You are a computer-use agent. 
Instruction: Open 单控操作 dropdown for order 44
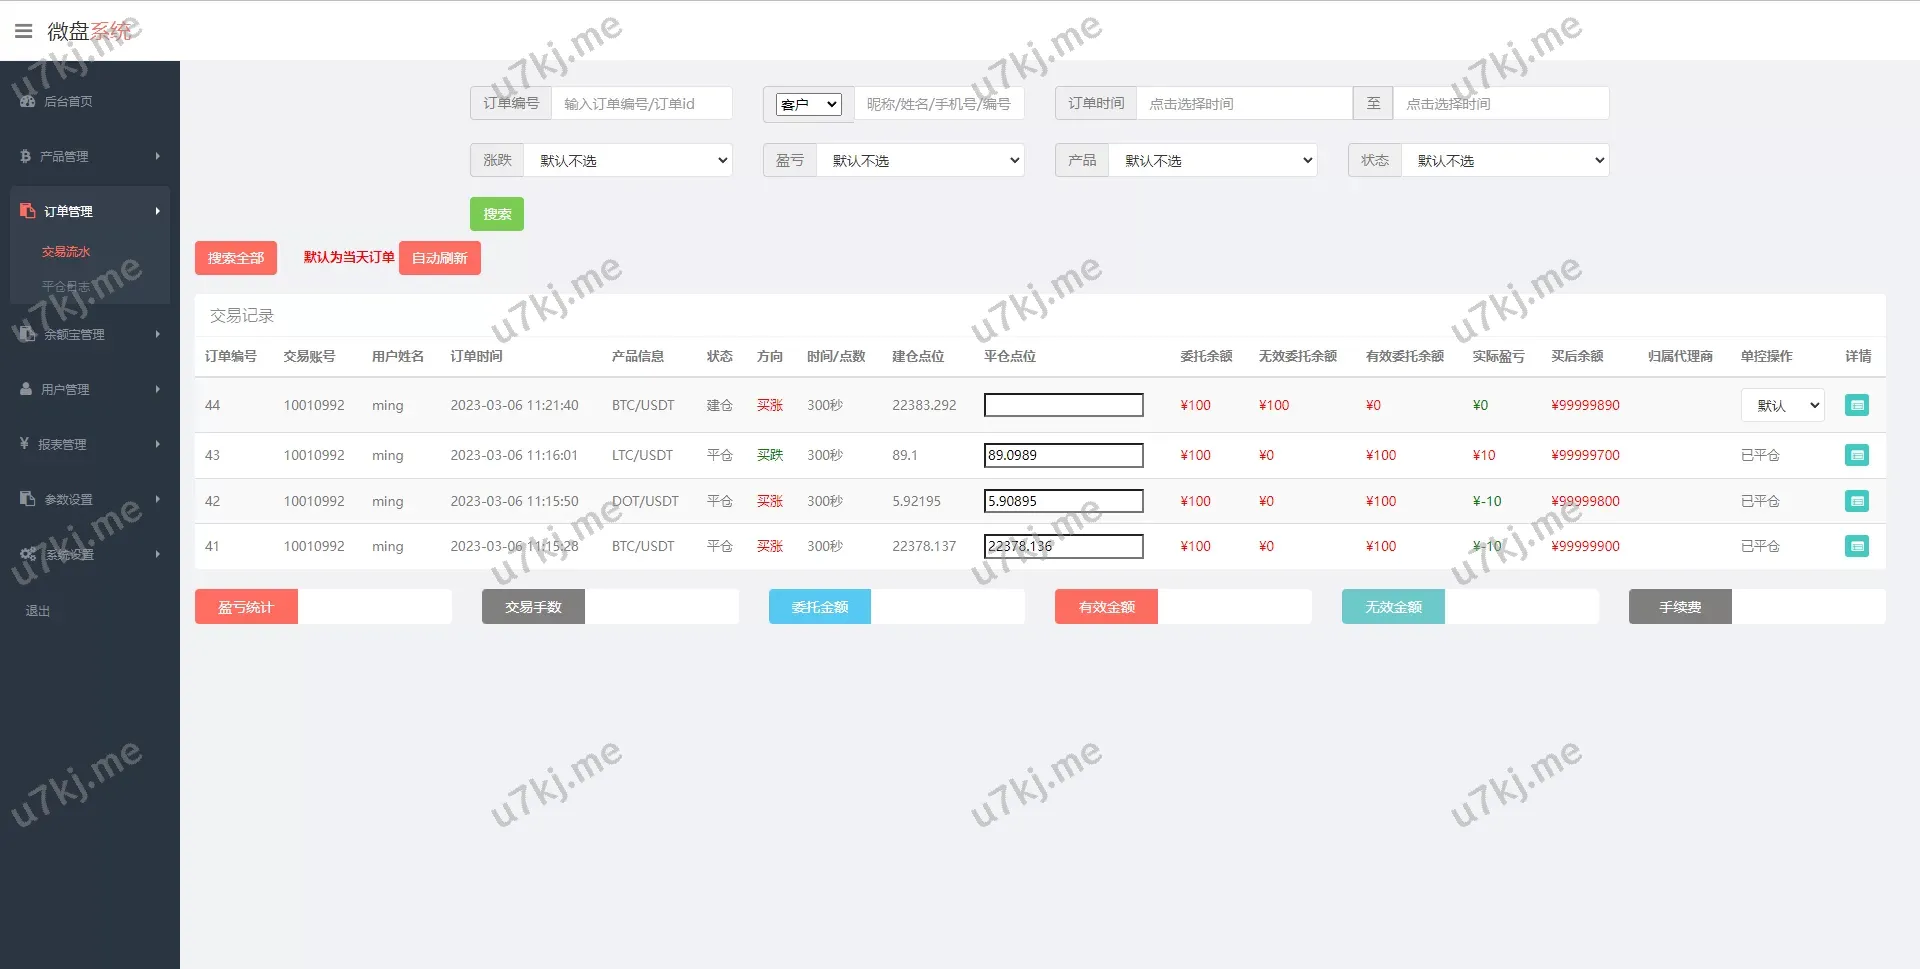coord(1782,405)
